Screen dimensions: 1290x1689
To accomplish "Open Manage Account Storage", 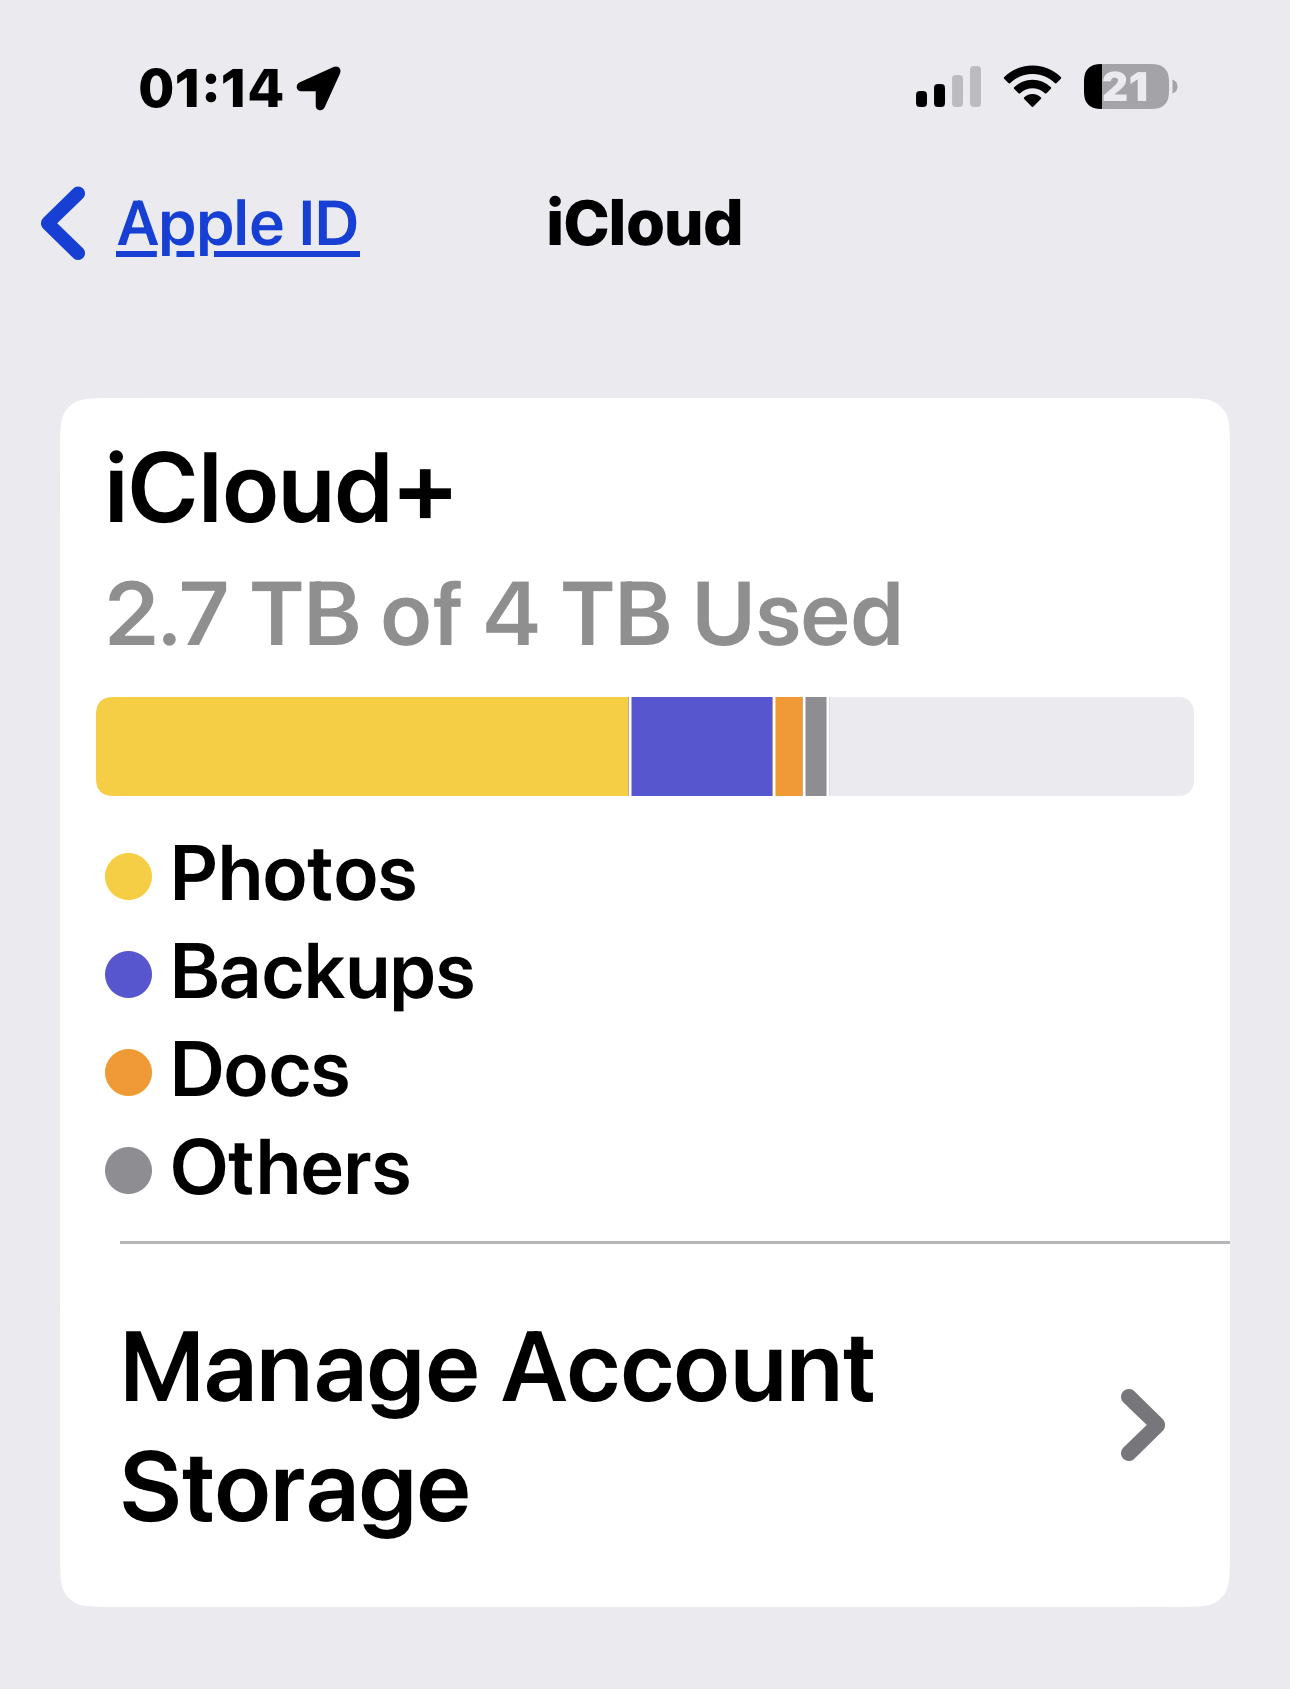I will click(x=497, y=1426).
